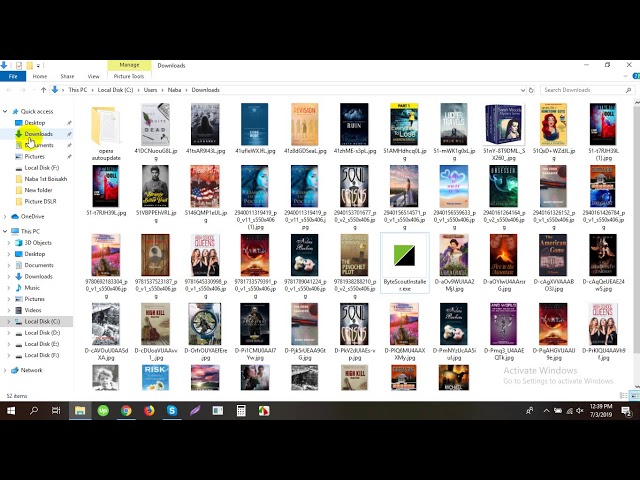Open Upwork app from taskbar
640x480 pixels.
[103, 411]
